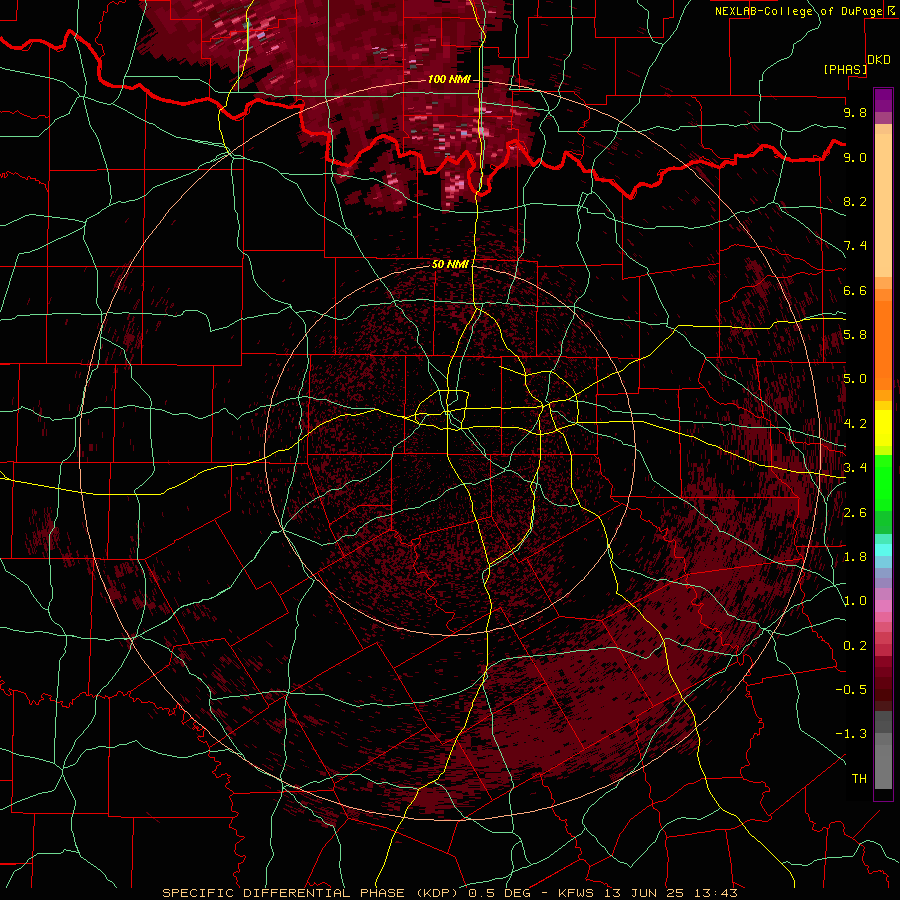Click the KFWS radar site identifier

tap(577, 893)
